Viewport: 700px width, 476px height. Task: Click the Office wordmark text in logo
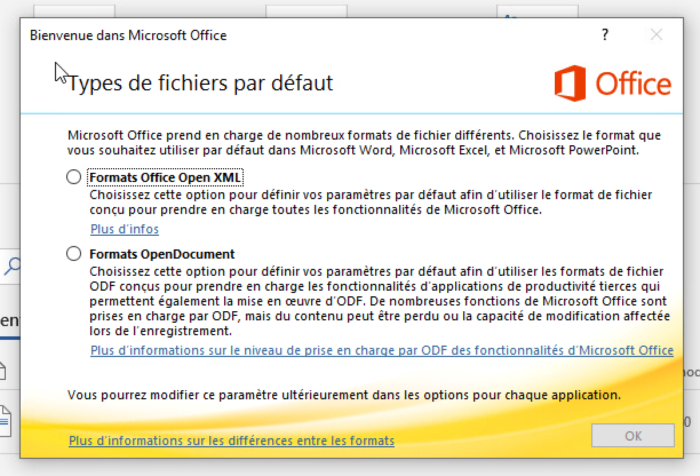633,84
